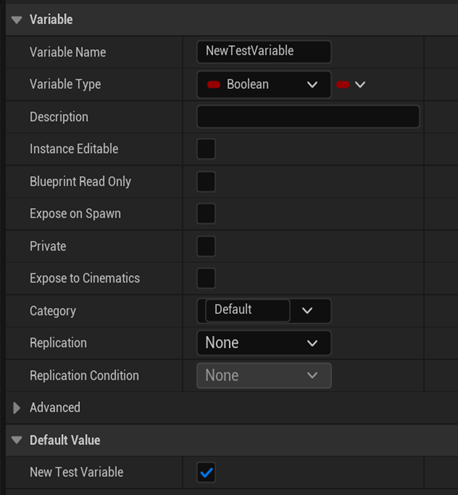
Task: Open the container type selector next to Boolean
Action: 351,85
